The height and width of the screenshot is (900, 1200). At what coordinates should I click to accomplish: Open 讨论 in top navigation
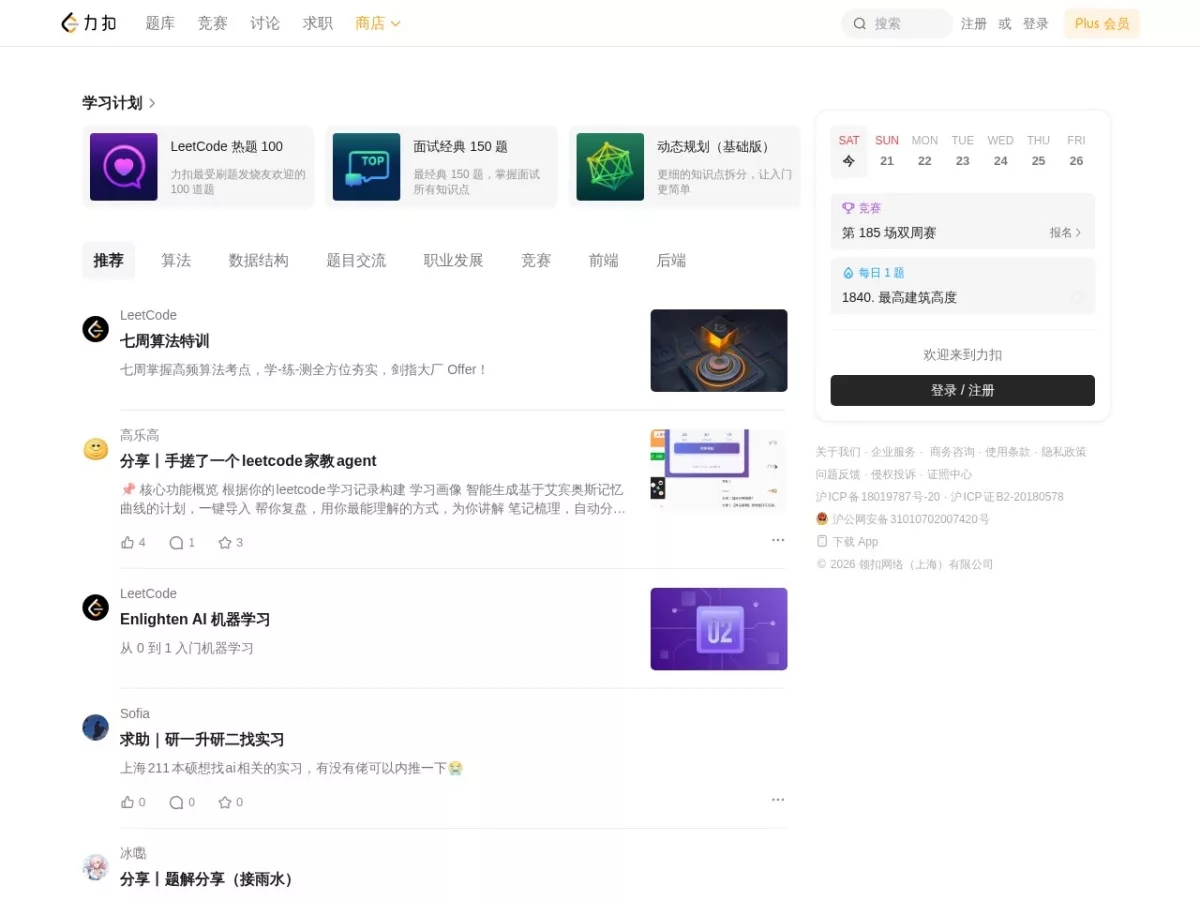[x=265, y=23]
